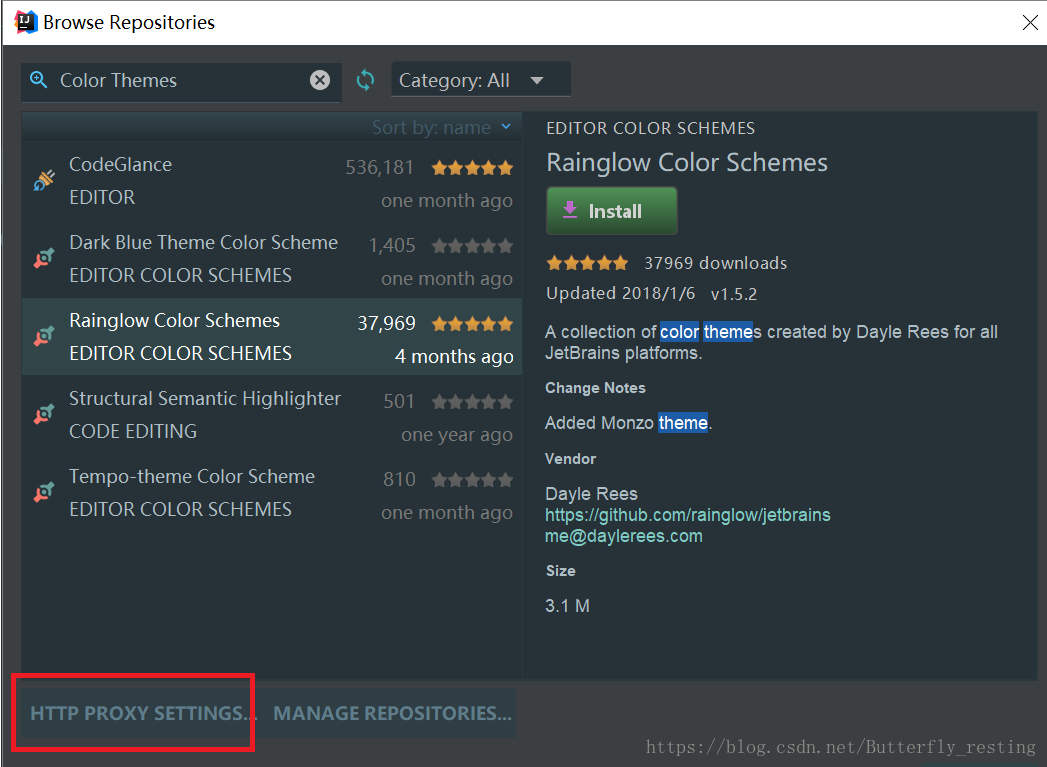Click the '4 months ago' text

pos(454,356)
